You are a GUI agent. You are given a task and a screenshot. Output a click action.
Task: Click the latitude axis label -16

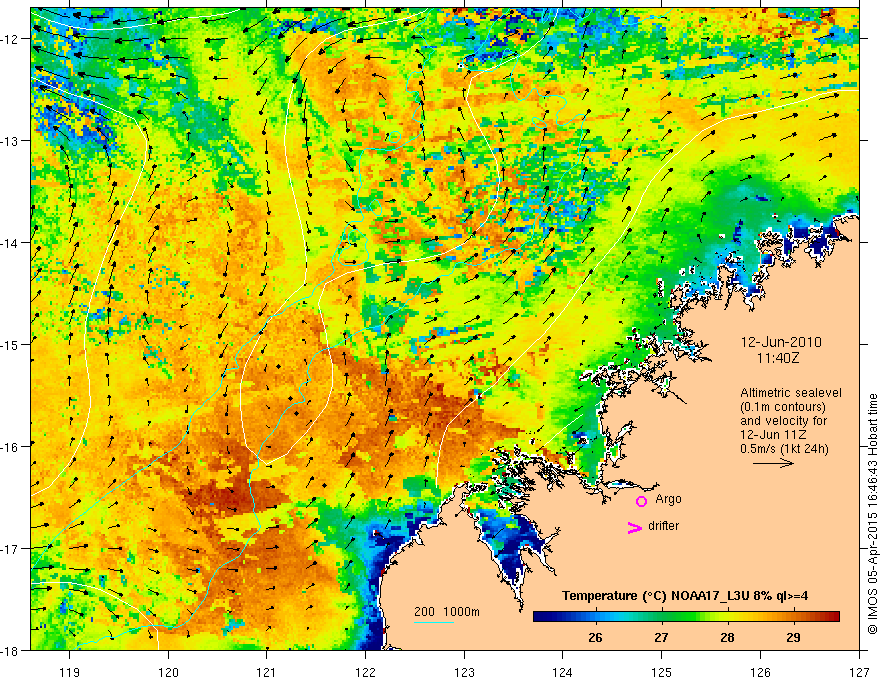tap(11, 447)
